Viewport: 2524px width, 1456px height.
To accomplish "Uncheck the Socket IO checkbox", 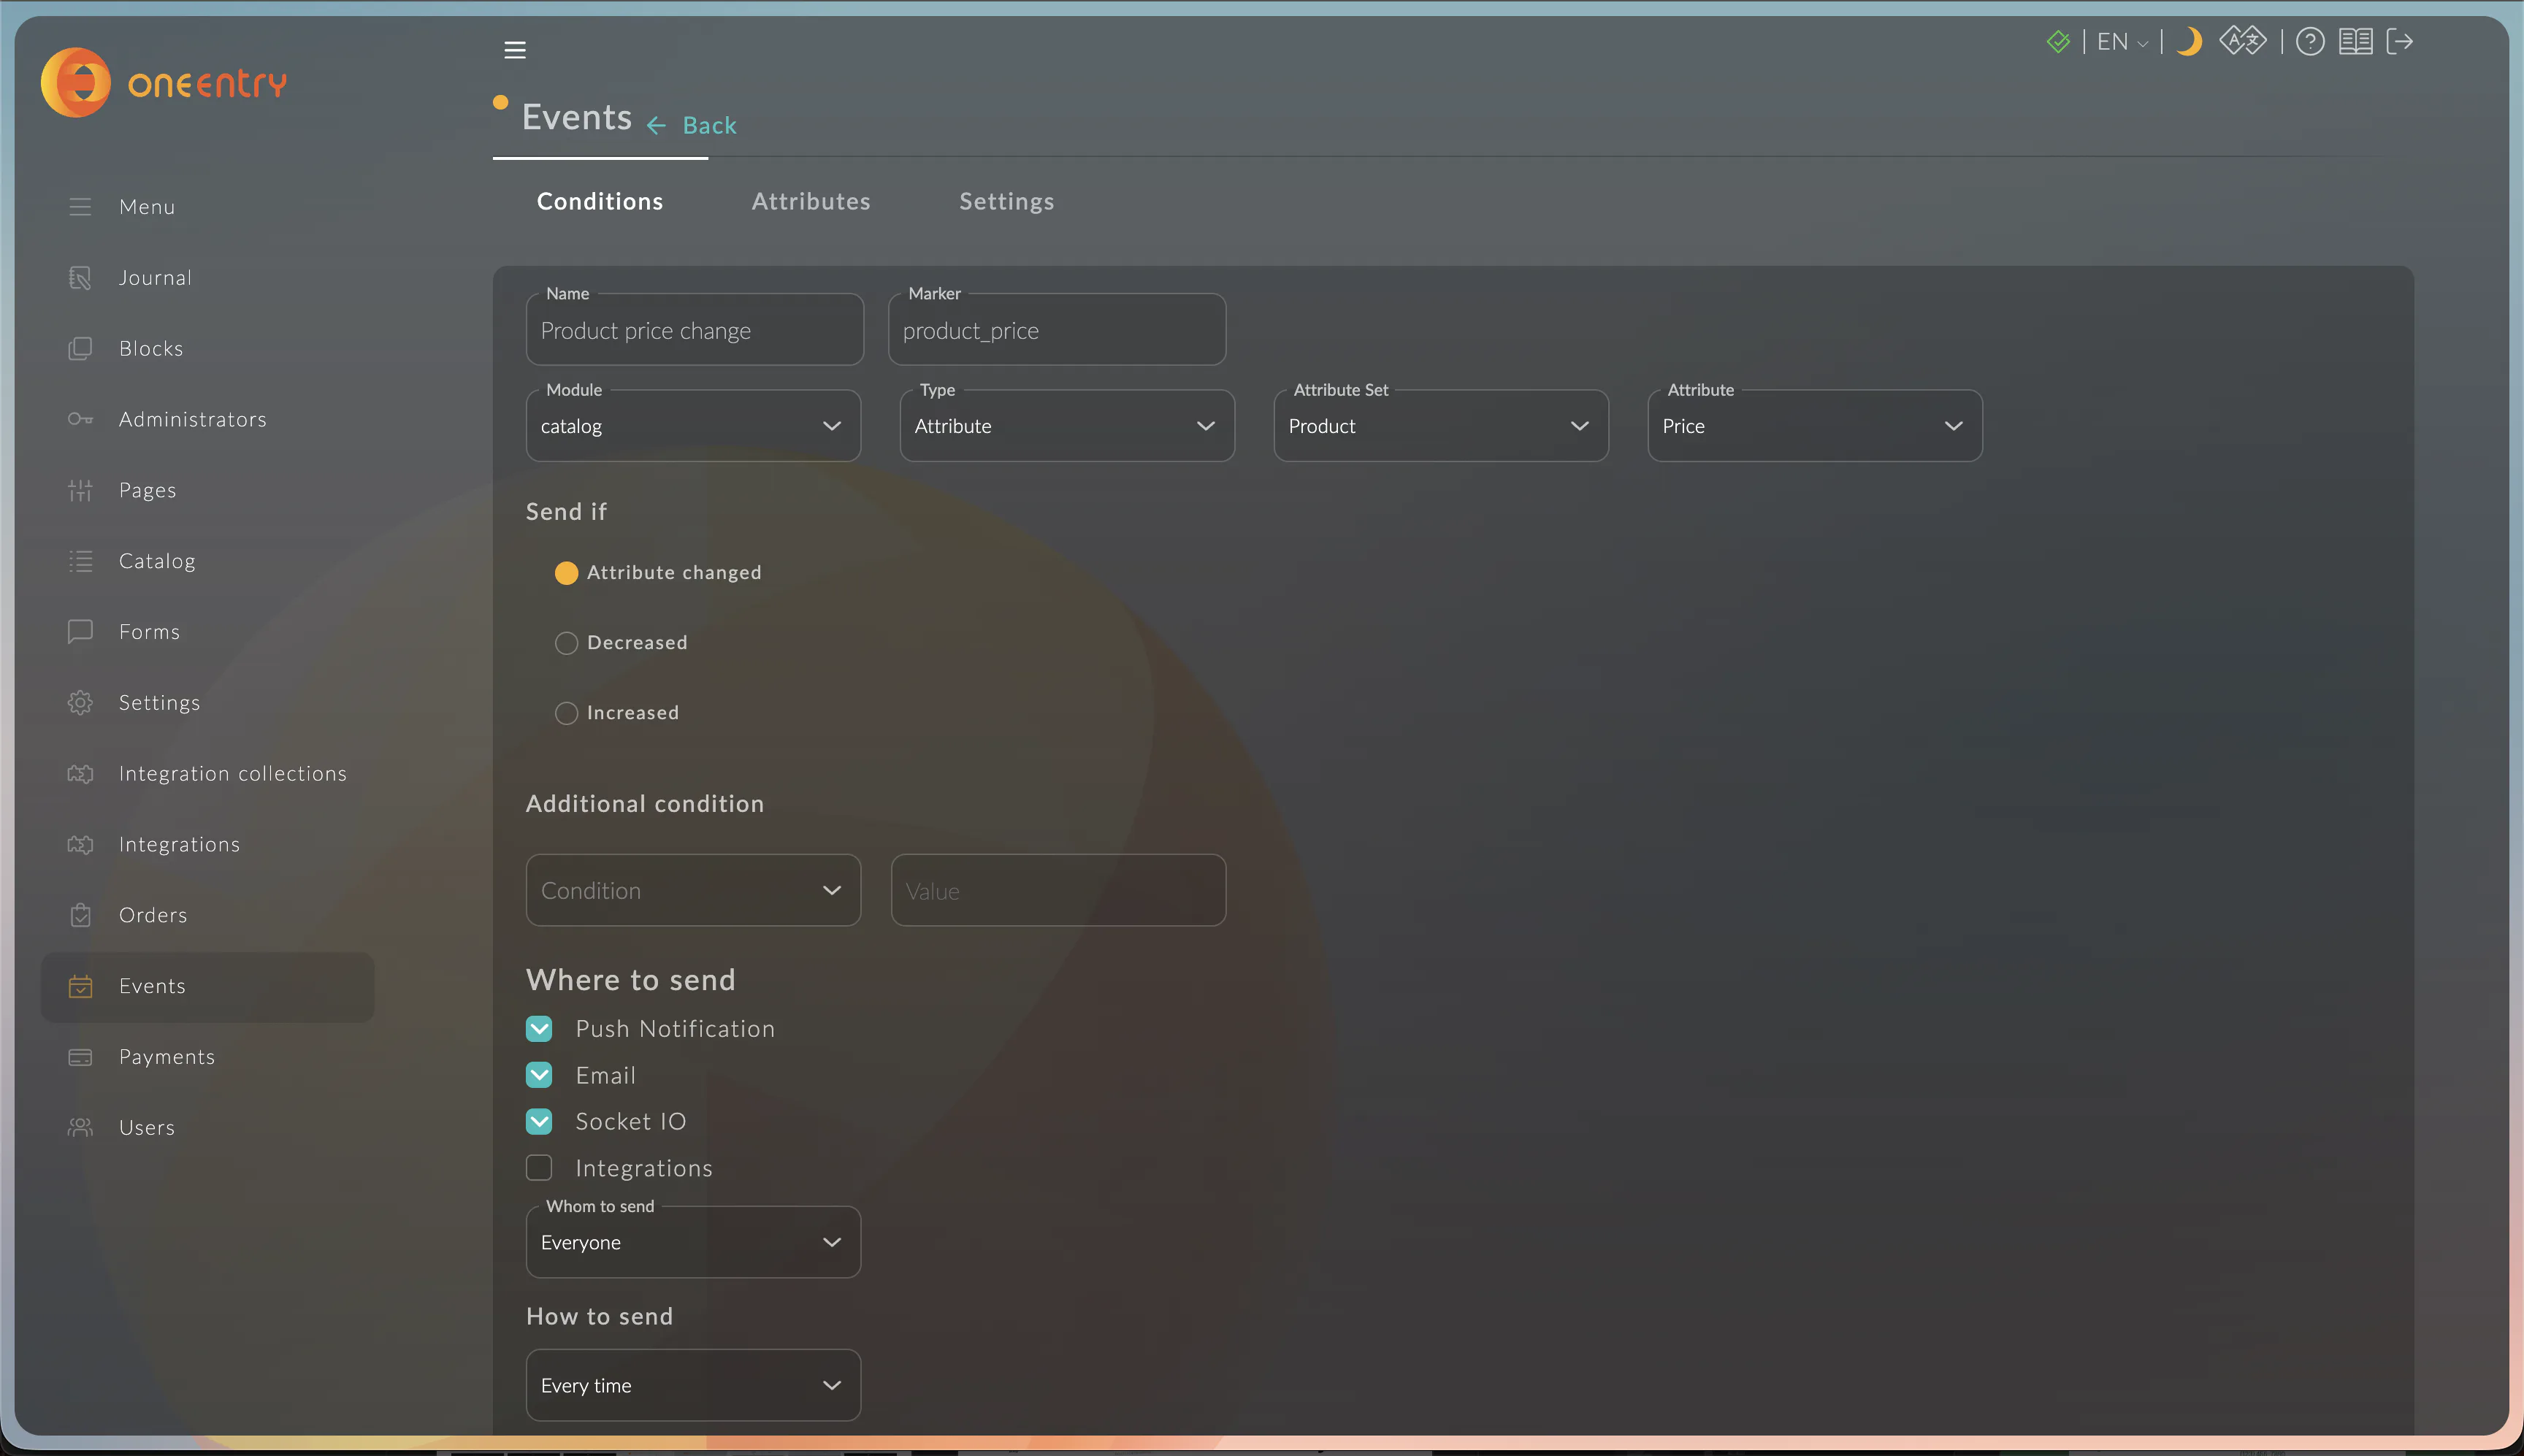I will pos(539,1122).
